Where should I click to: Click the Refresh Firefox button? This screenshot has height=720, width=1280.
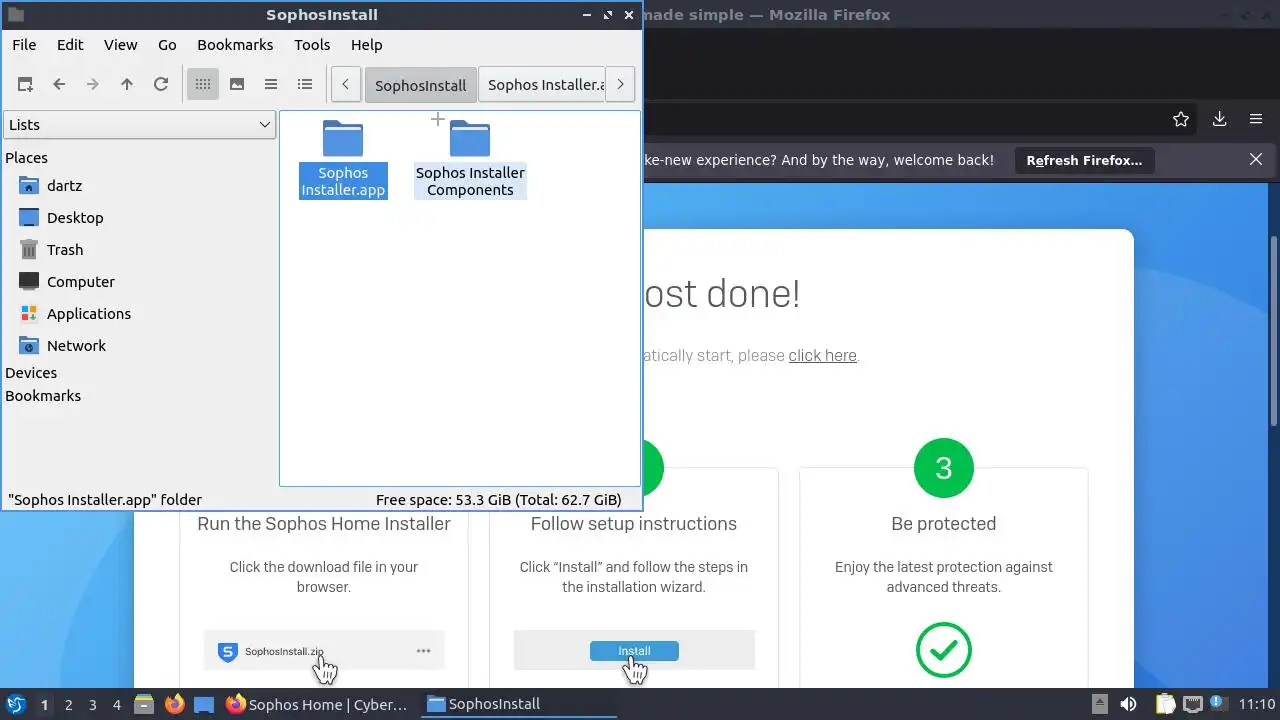click(1084, 160)
